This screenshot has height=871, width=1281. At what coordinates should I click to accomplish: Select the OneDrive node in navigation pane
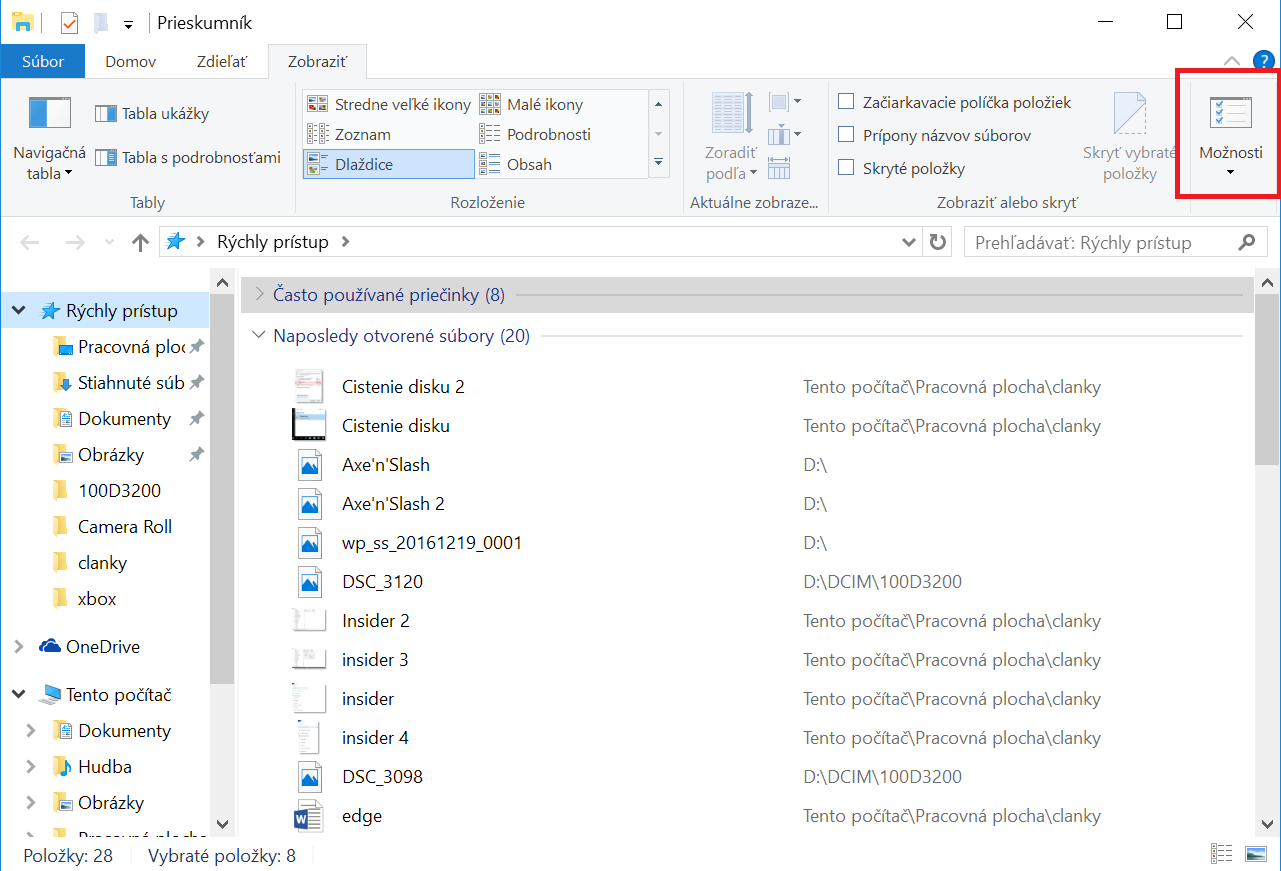pos(102,647)
